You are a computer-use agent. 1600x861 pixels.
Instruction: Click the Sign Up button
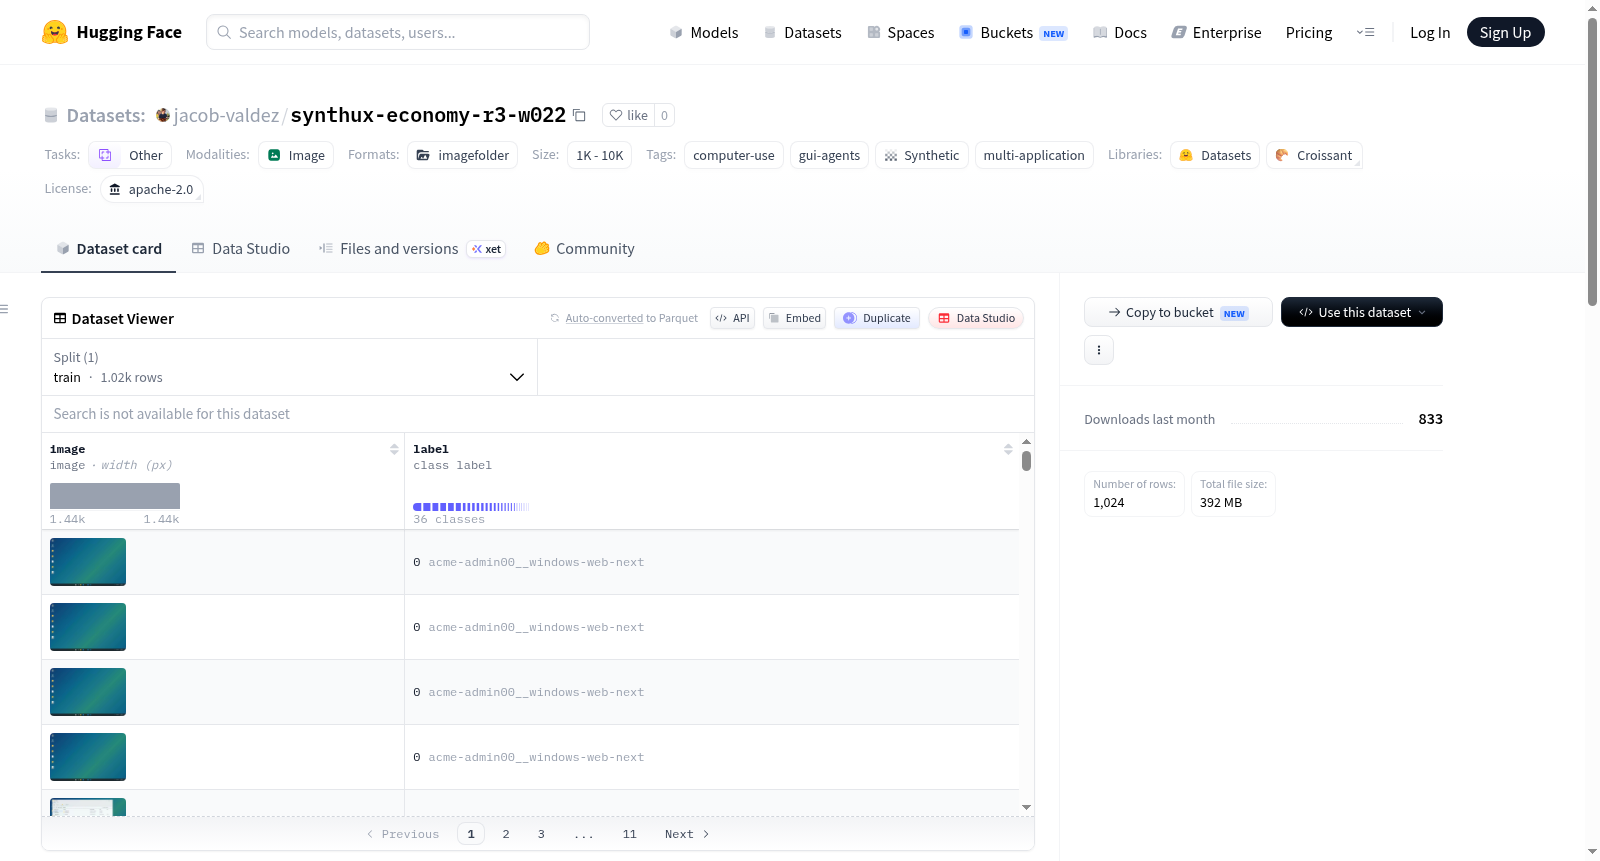click(1505, 32)
